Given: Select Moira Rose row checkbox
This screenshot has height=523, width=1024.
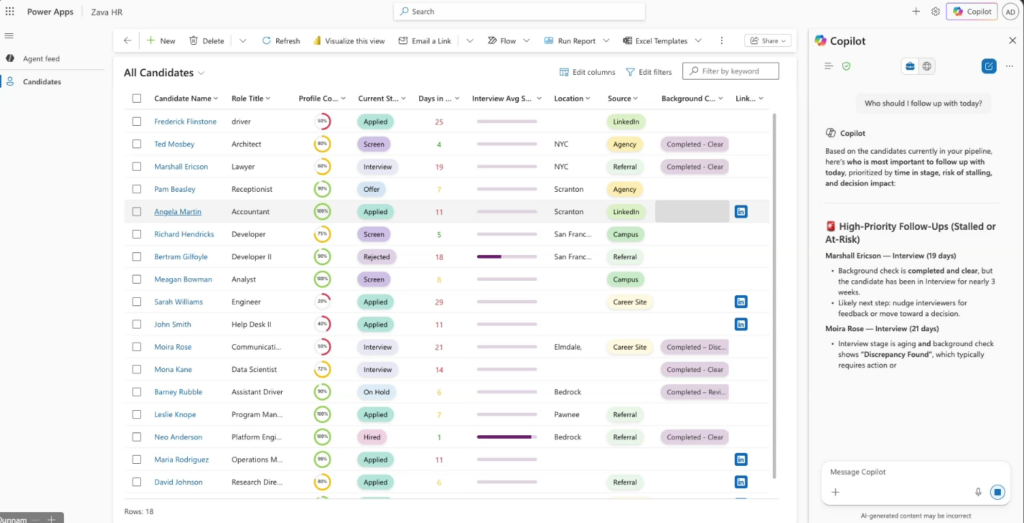Looking at the screenshot, I should [137, 347].
